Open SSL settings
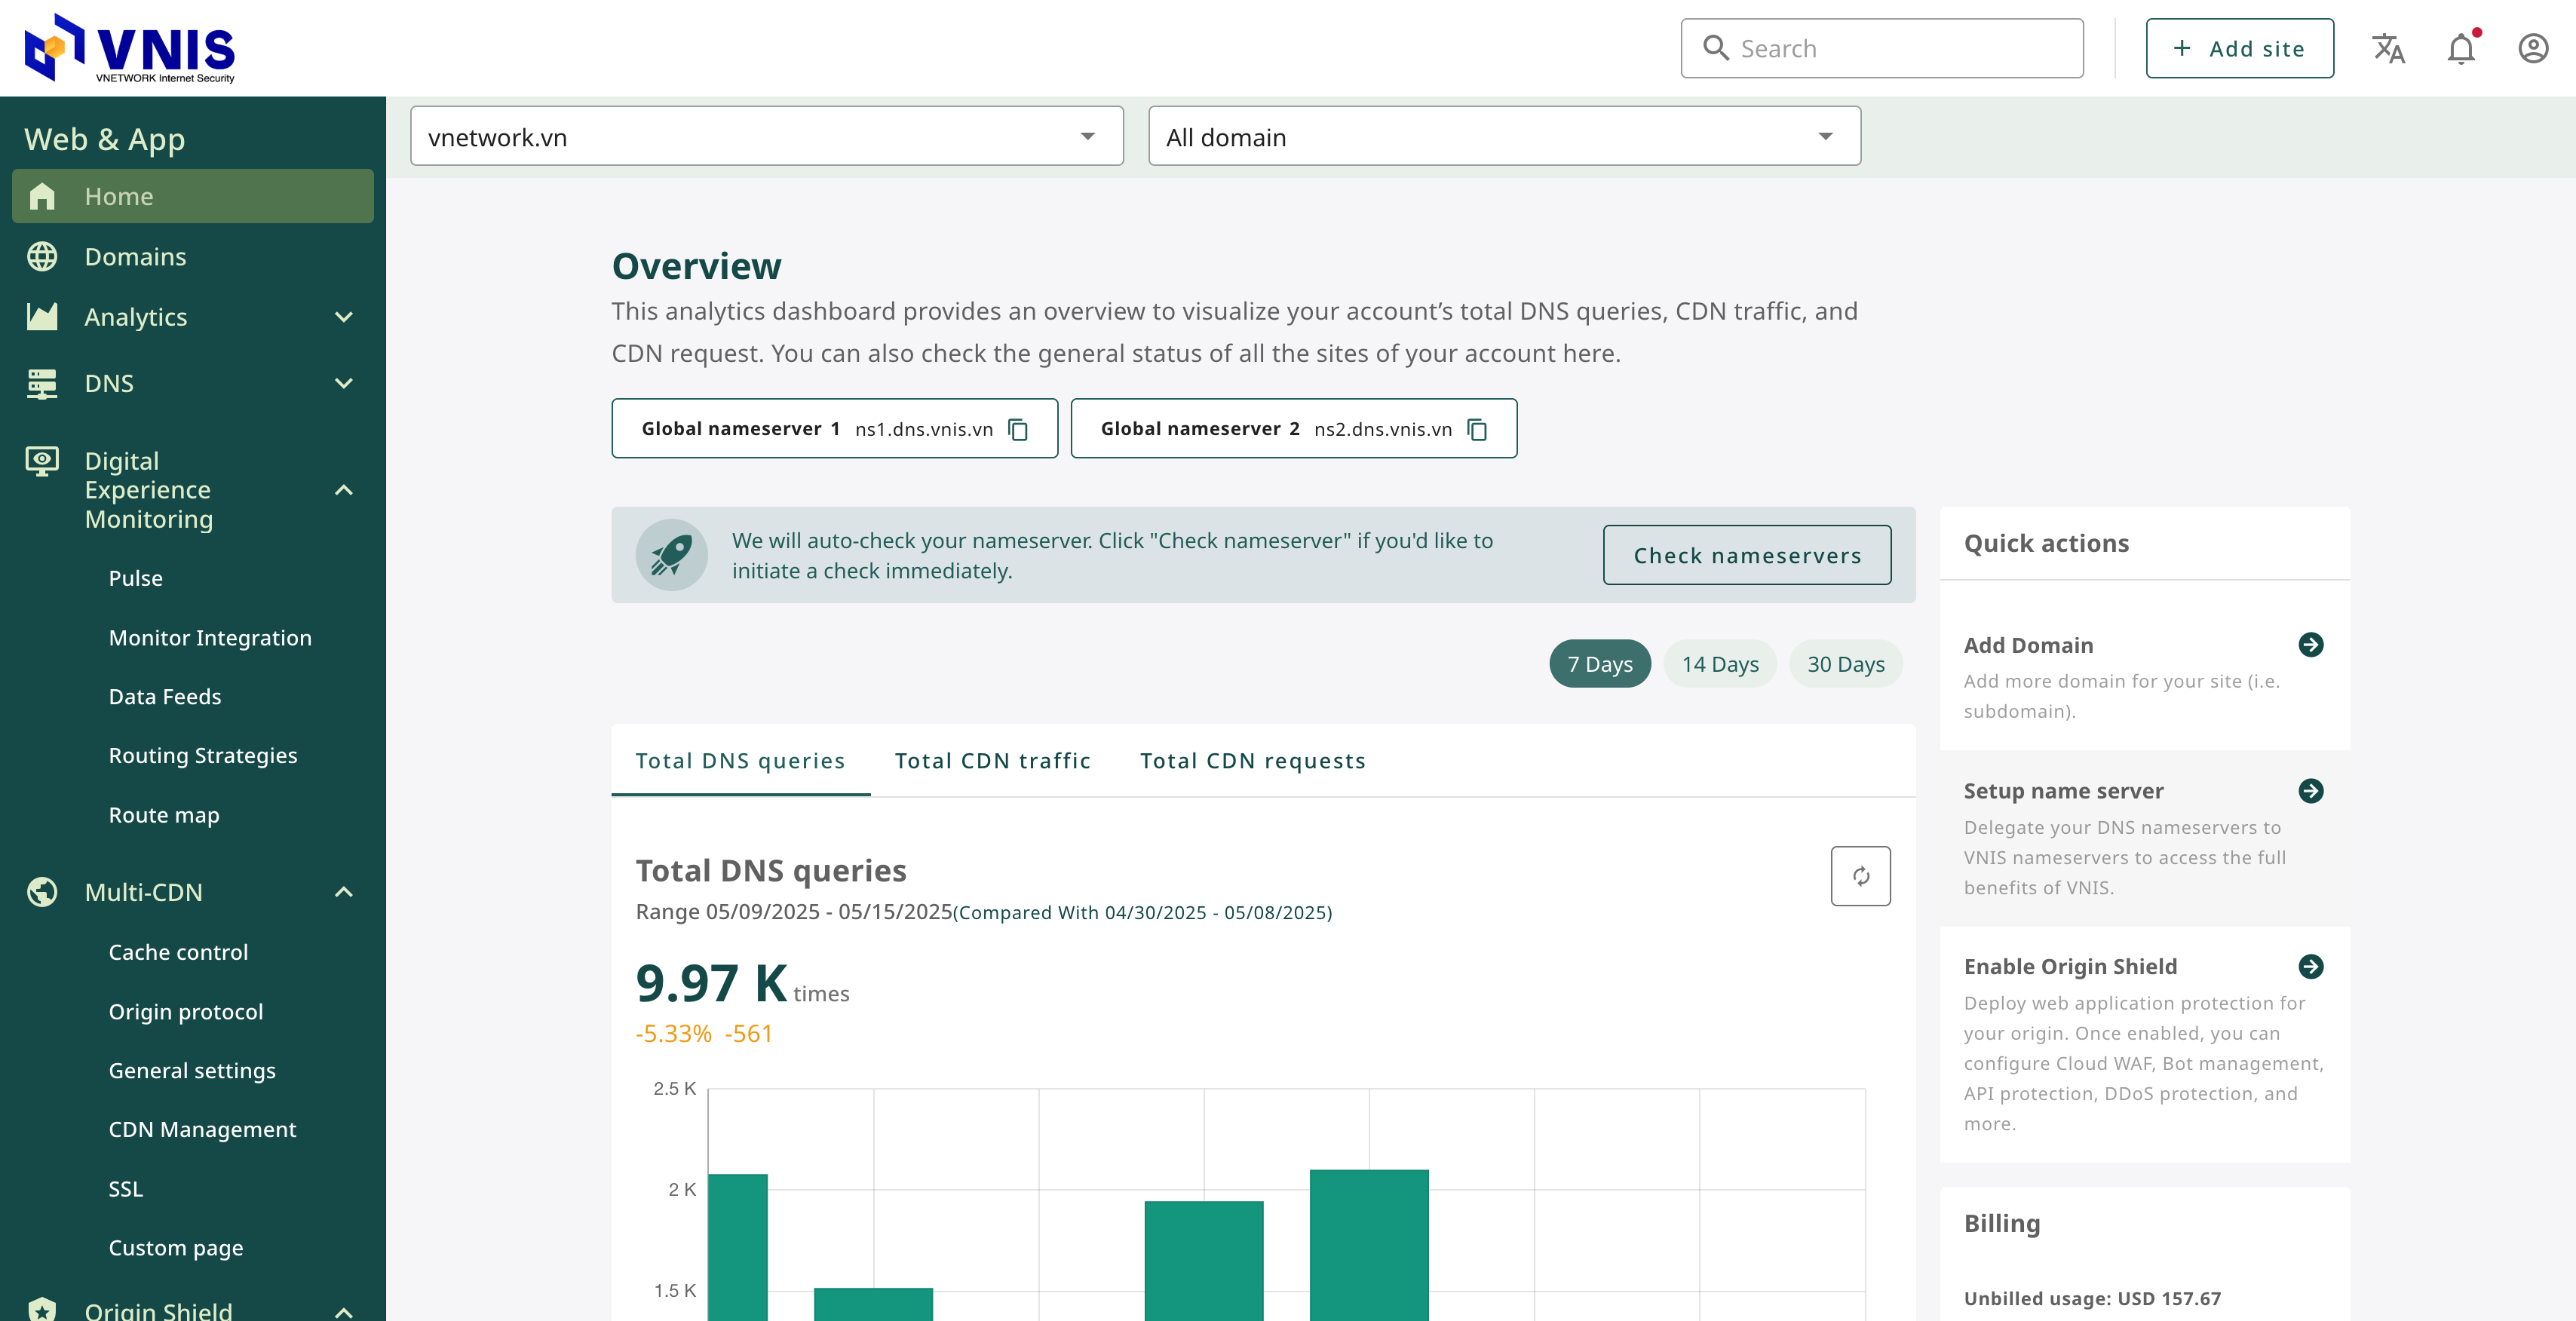Image resolution: width=2576 pixels, height=1321 pixels. click(x=125, y=1189)
